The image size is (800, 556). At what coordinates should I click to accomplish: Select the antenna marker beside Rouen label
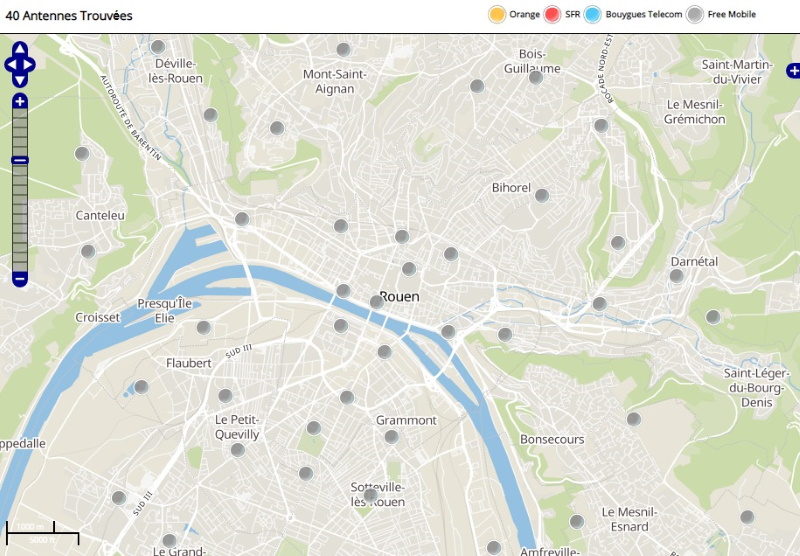[377, 301]
